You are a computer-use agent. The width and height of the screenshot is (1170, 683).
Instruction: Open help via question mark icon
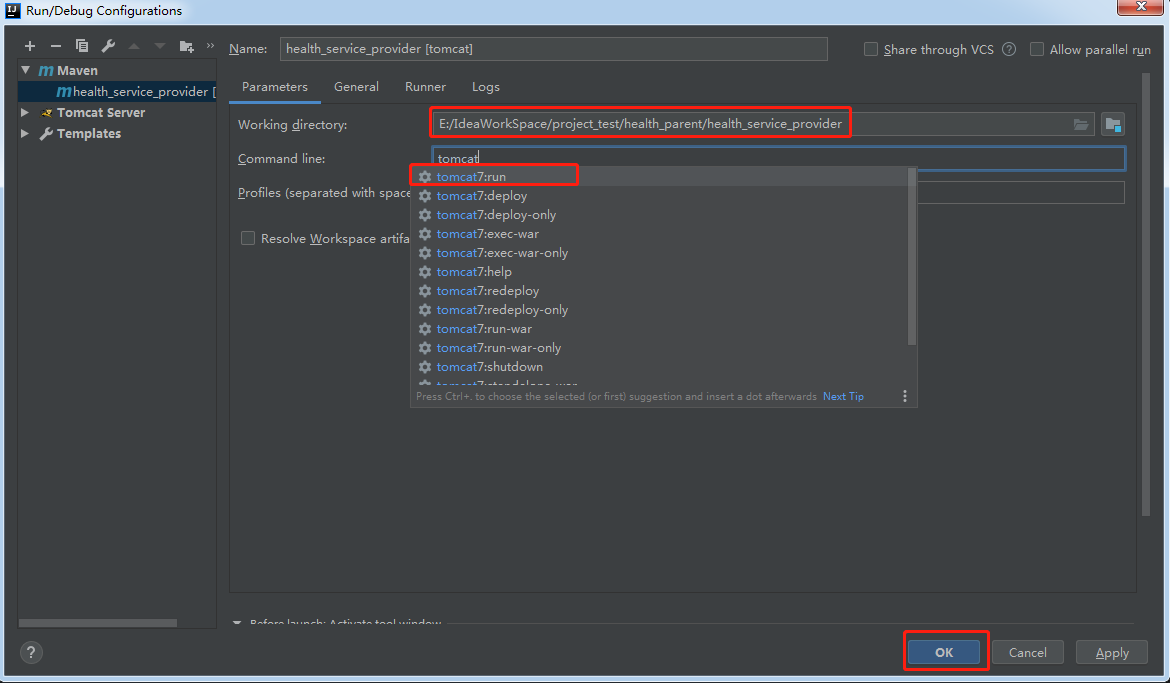pyautogui.click(x=30, y=652)
